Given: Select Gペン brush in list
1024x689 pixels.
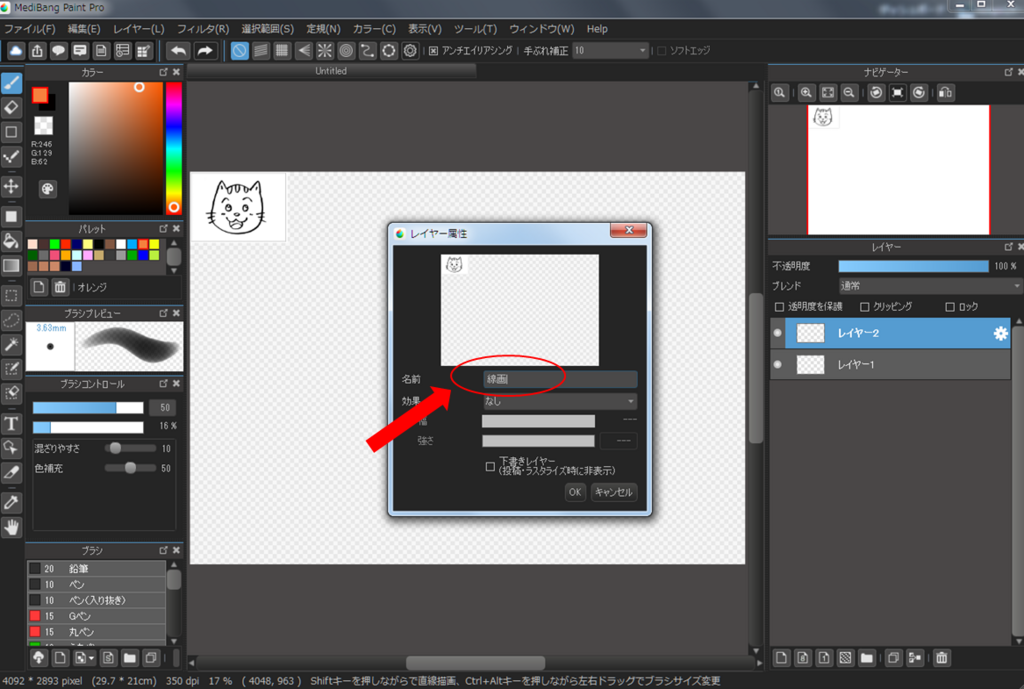Looking at the screenshot, I should [x=97, y=616].
